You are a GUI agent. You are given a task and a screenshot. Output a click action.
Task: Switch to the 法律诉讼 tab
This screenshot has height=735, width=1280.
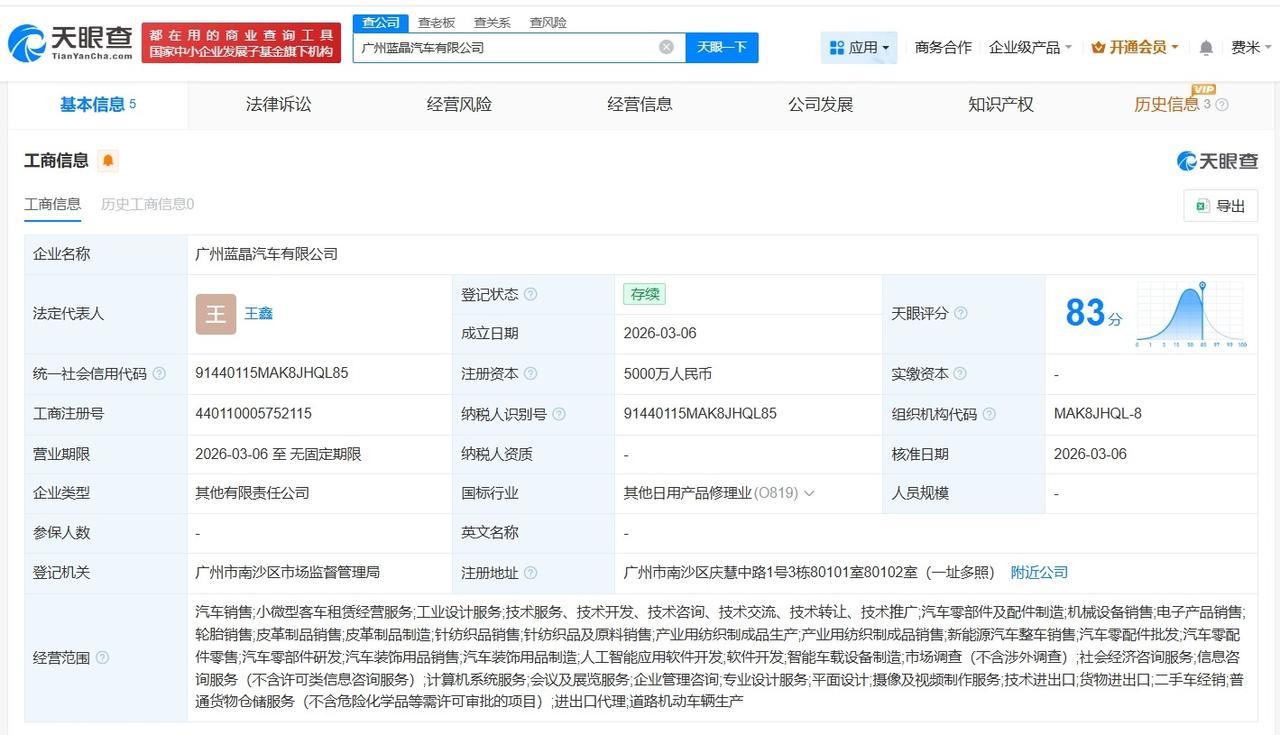pyautogui.click(x=278, y=104)
